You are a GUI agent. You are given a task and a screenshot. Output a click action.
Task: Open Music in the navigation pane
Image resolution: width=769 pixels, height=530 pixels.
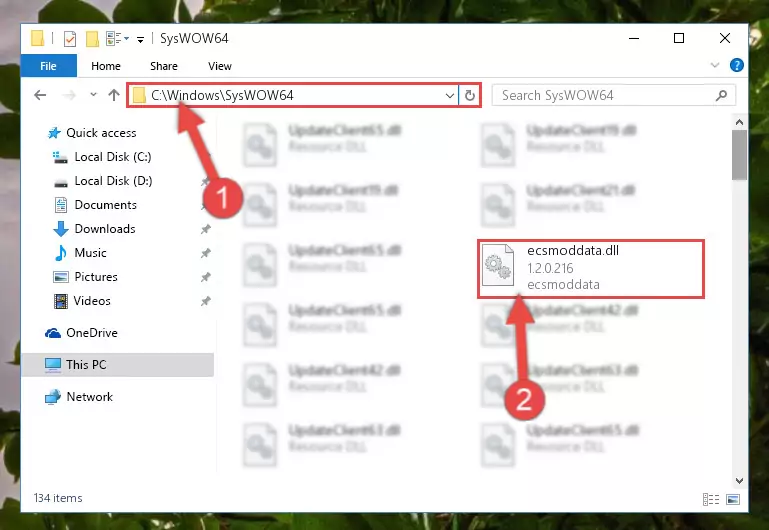90,253
